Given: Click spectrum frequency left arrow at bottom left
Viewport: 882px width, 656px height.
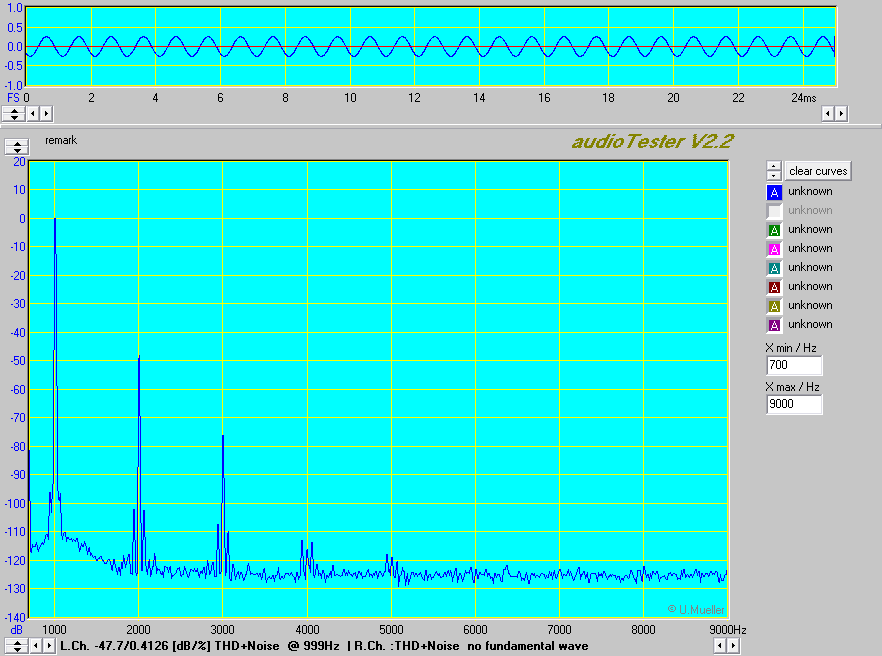Looking at the screenshot, I should pos(36,646).
